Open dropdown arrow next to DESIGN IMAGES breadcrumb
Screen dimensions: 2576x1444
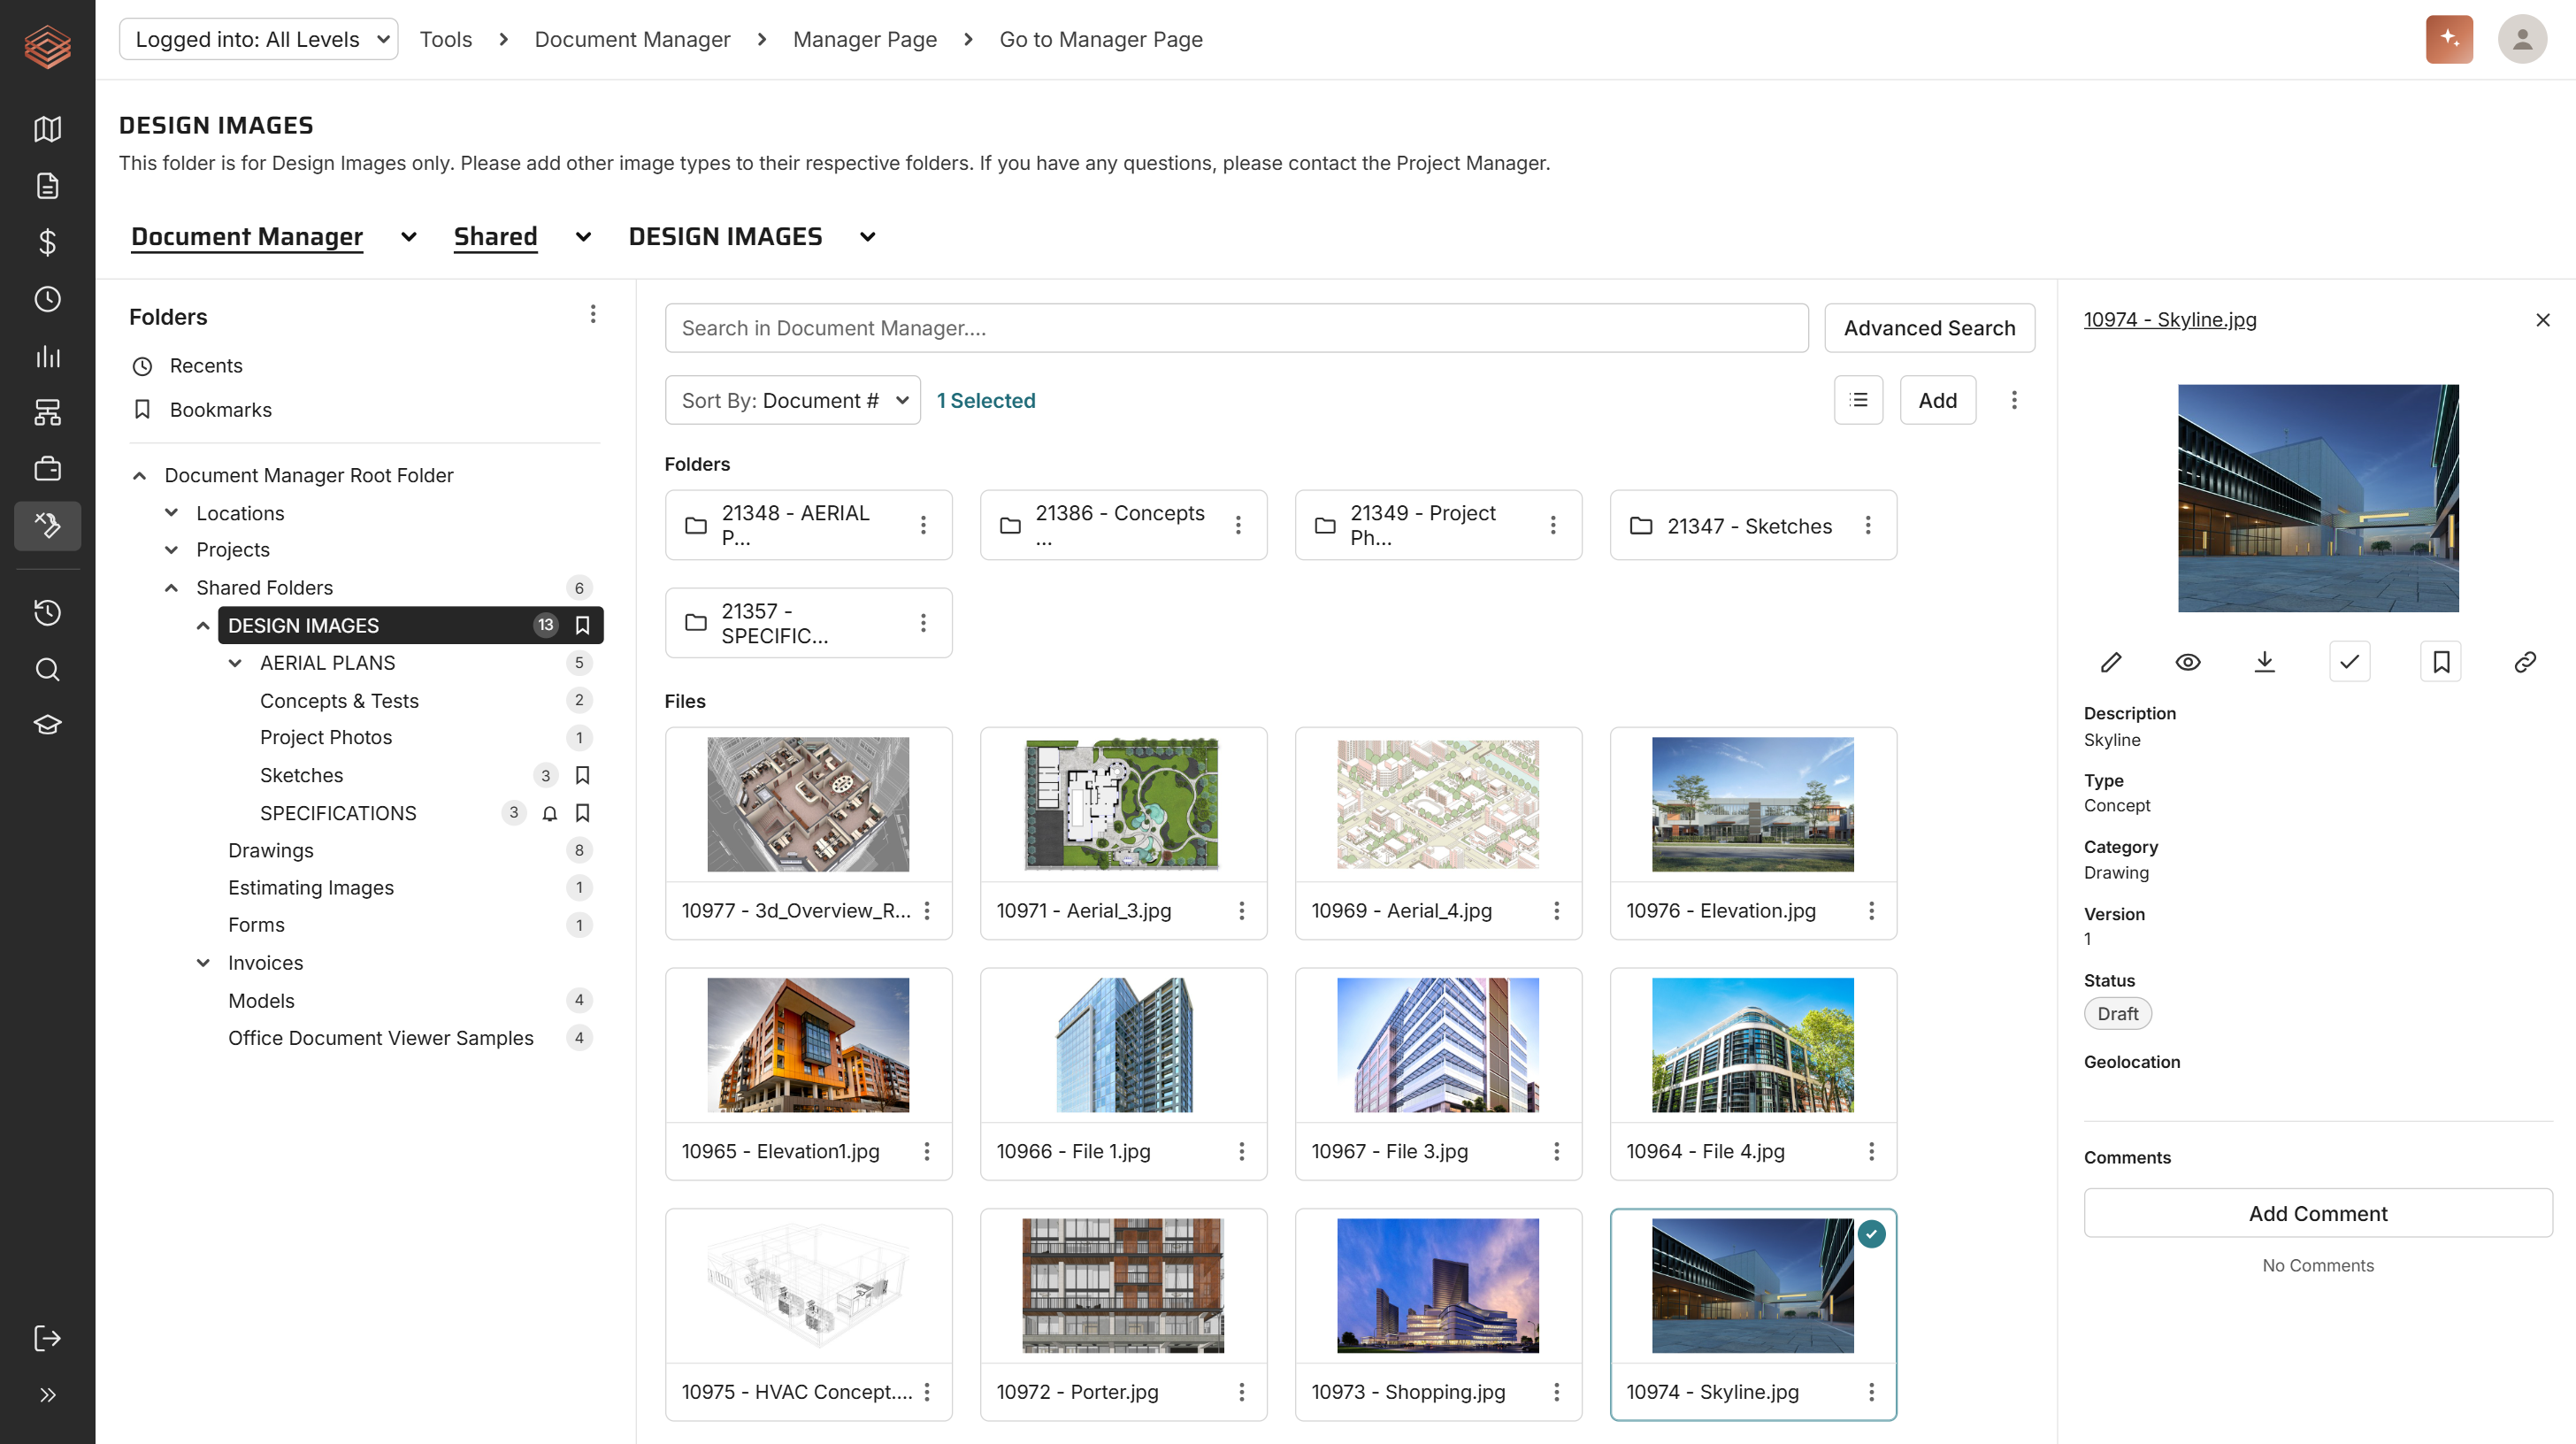[867, 237]
